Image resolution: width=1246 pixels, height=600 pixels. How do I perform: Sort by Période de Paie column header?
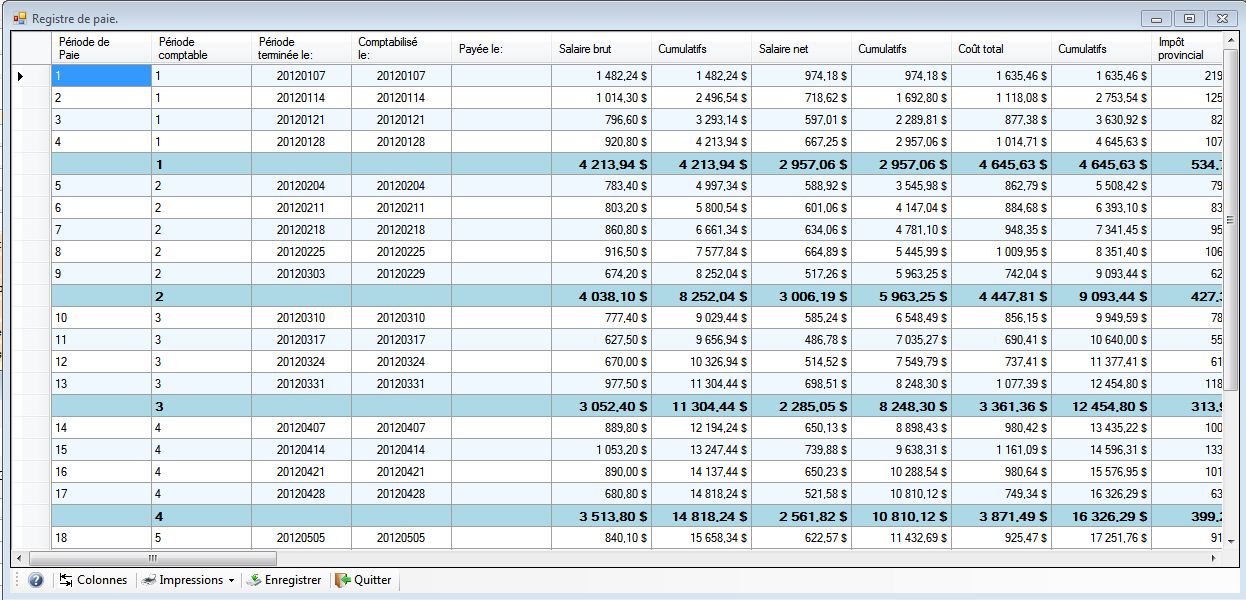click(101, 48)
